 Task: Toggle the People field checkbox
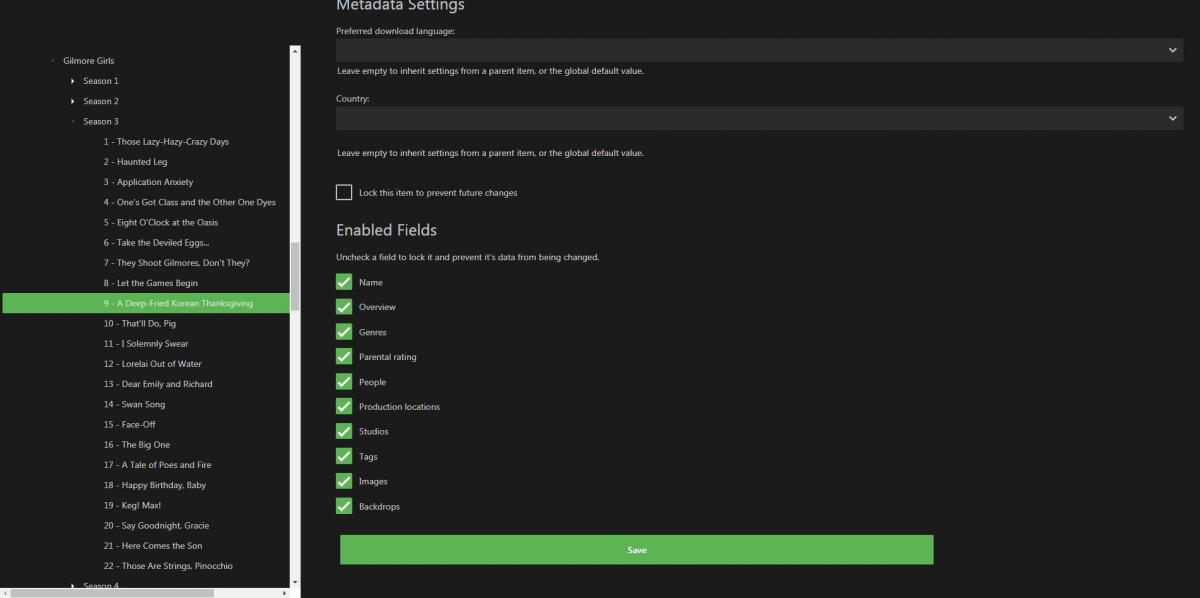point(344,382)
